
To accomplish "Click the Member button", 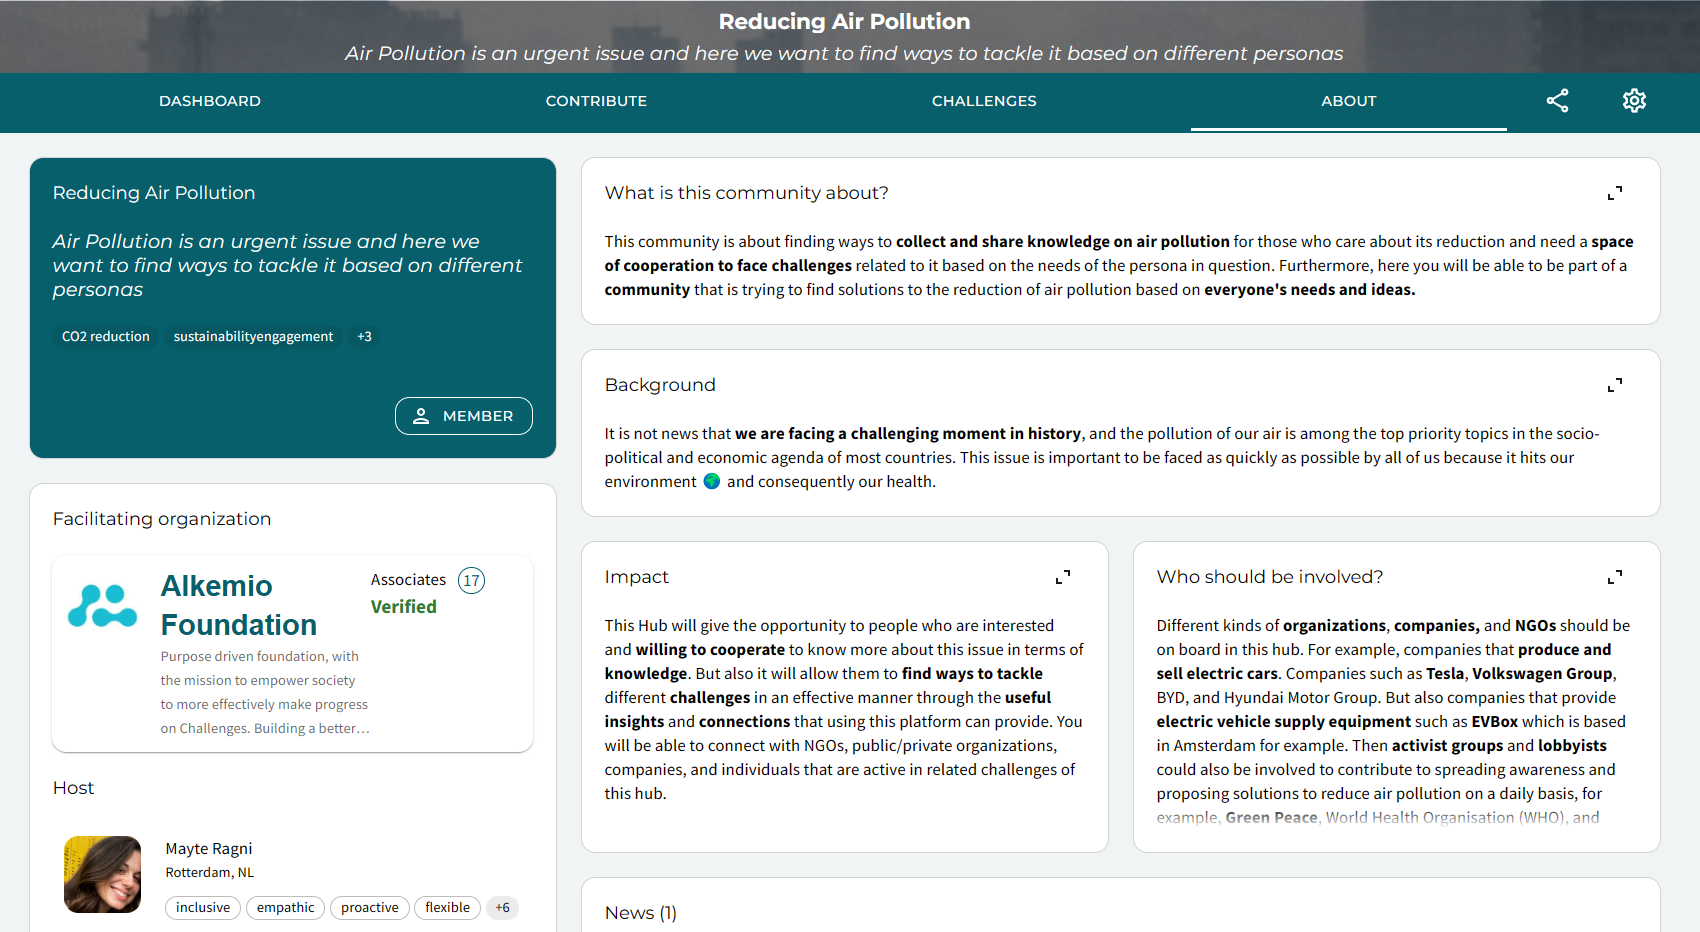I will click(464, 416).
